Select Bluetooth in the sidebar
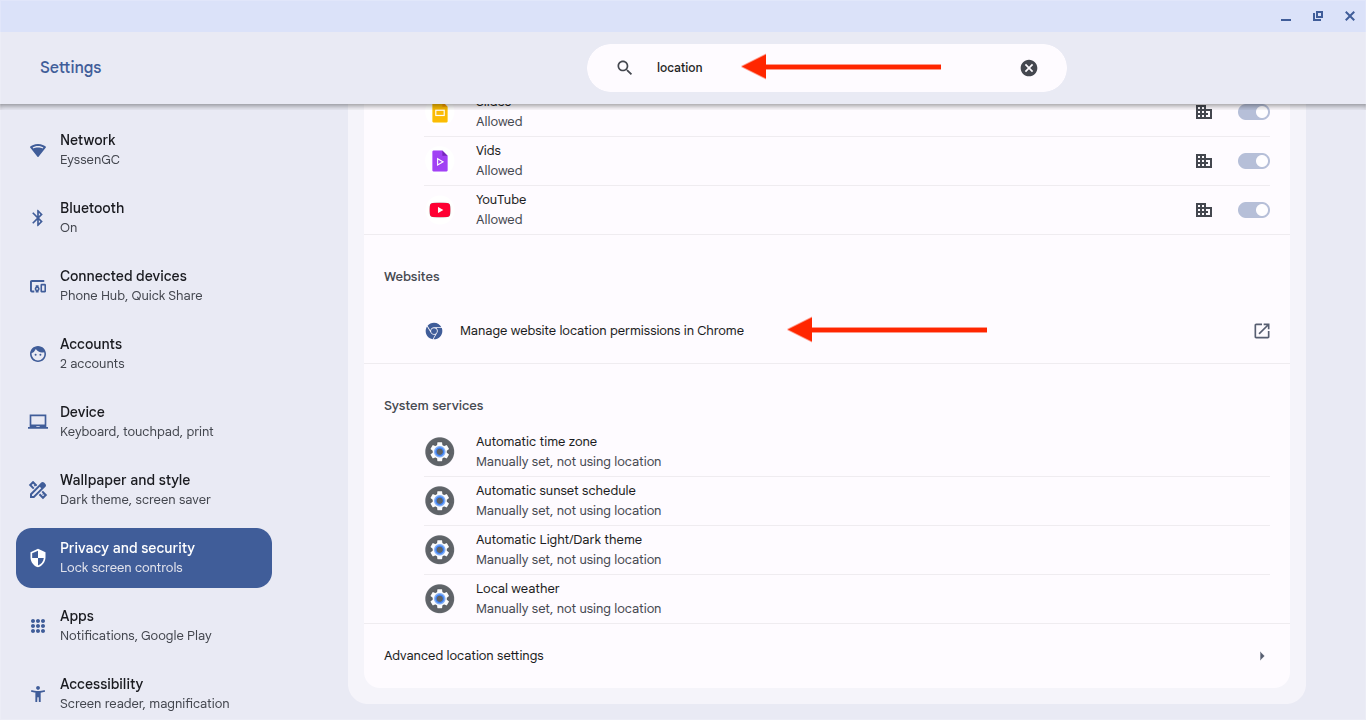The image size is (1366, 720). [92, 217]
